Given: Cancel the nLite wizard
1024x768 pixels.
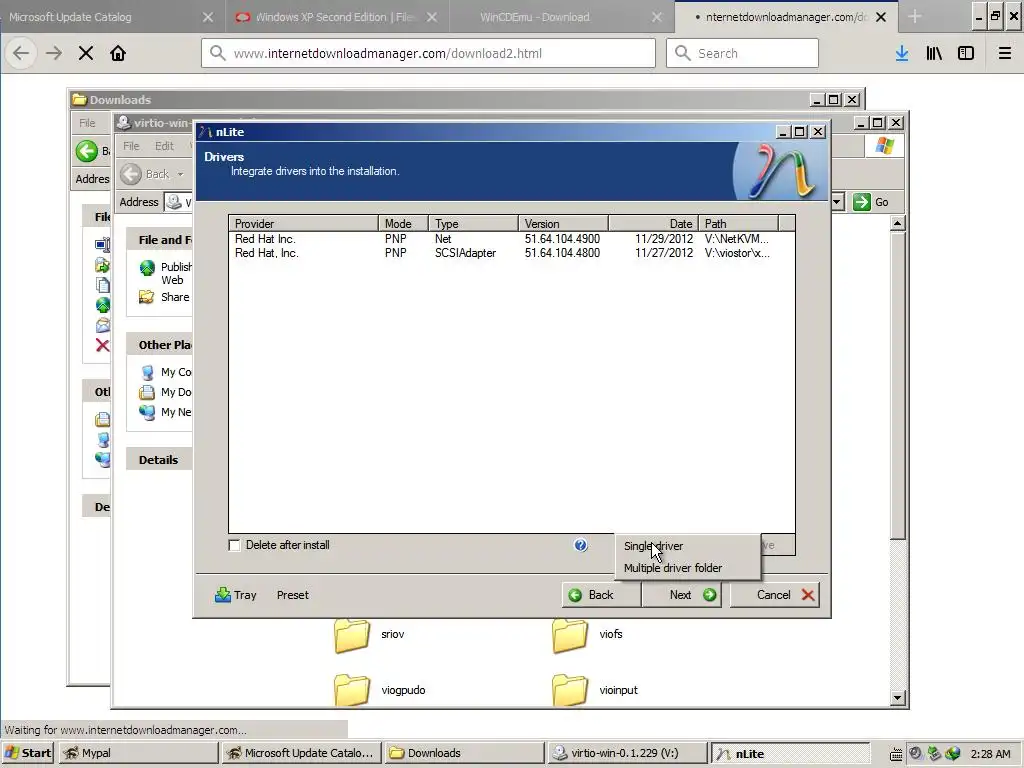Looking at the screenshot, I should 775,595.
